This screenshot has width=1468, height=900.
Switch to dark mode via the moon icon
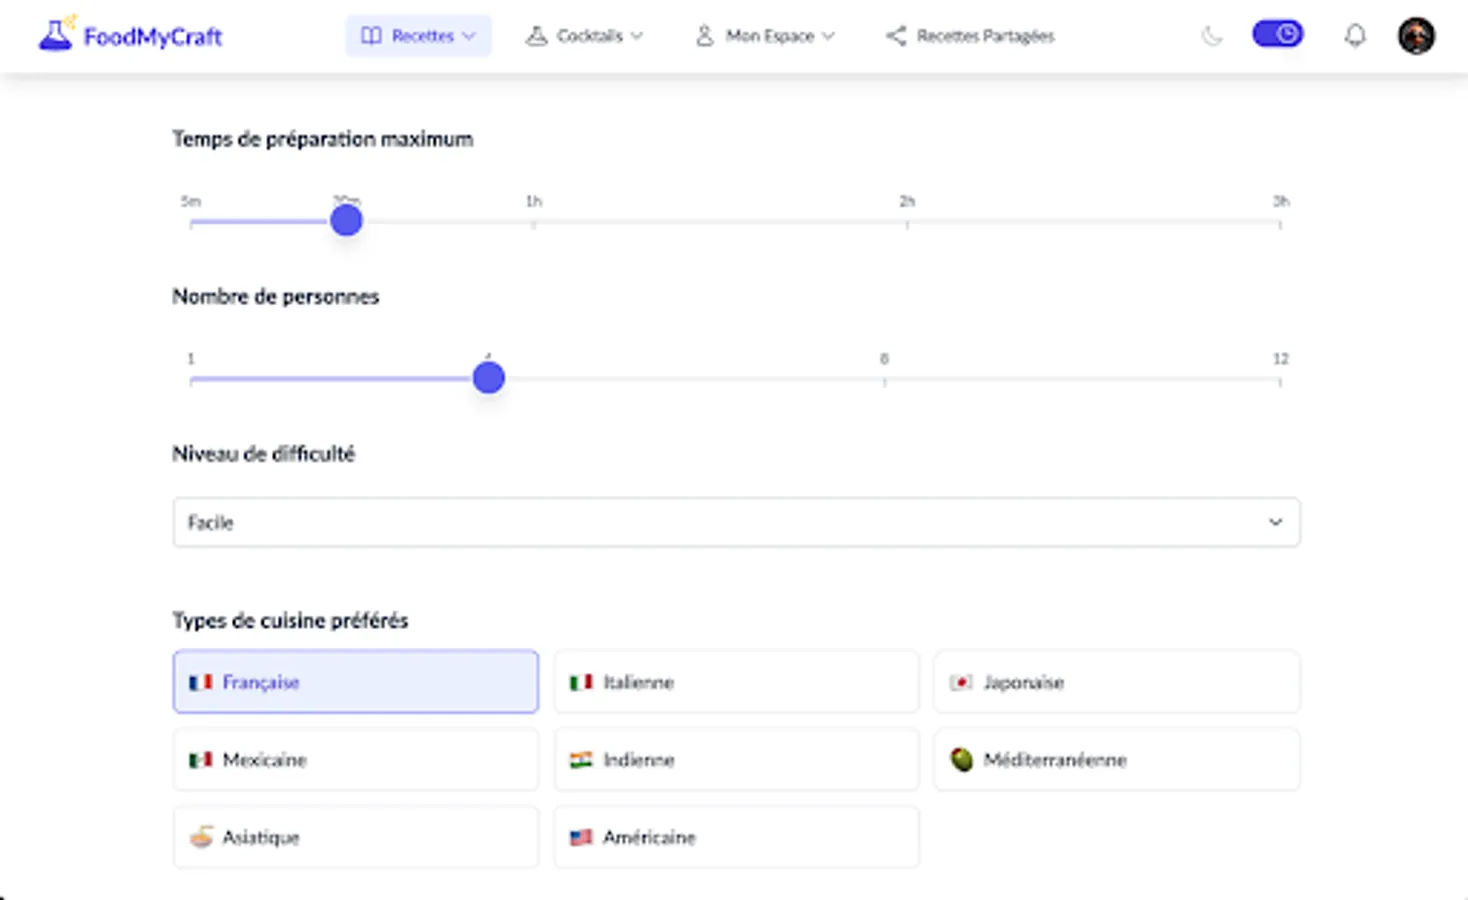1211,35
